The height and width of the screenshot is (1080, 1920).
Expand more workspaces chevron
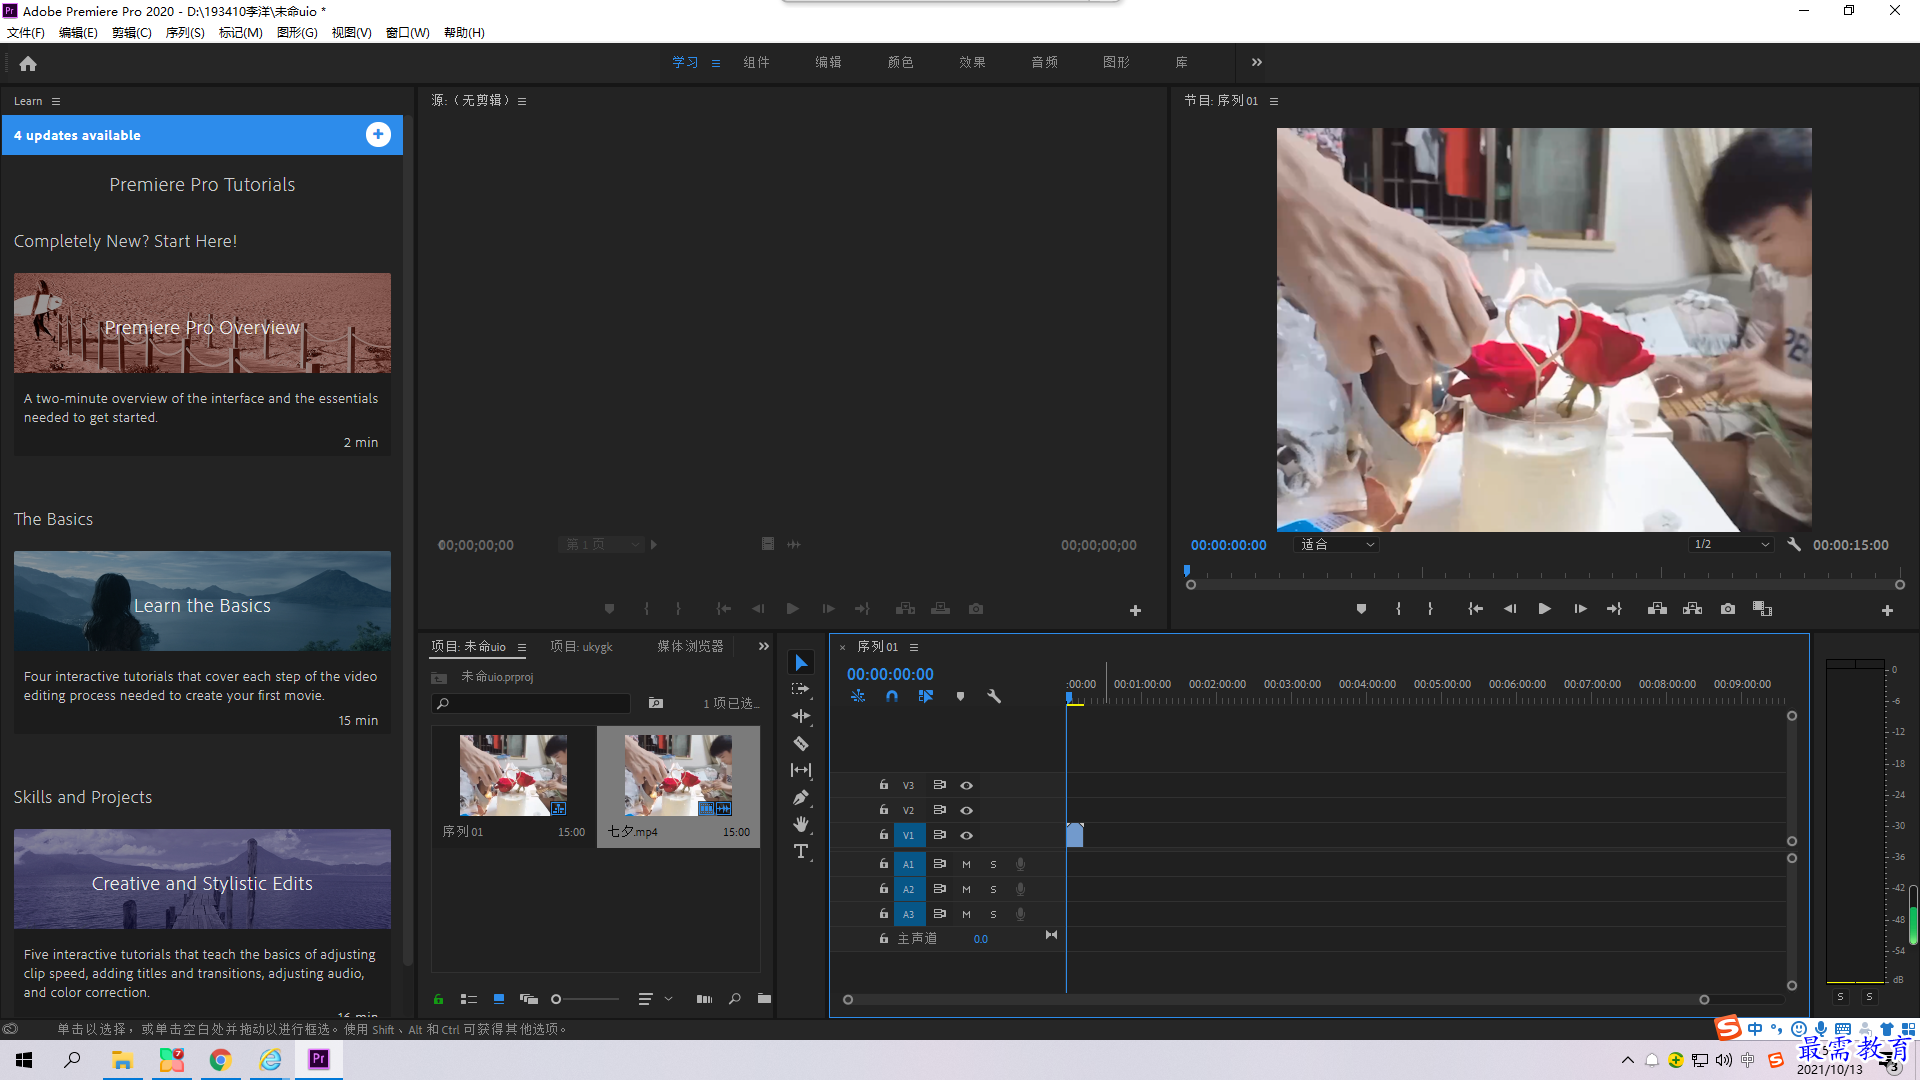(1257, 62)
